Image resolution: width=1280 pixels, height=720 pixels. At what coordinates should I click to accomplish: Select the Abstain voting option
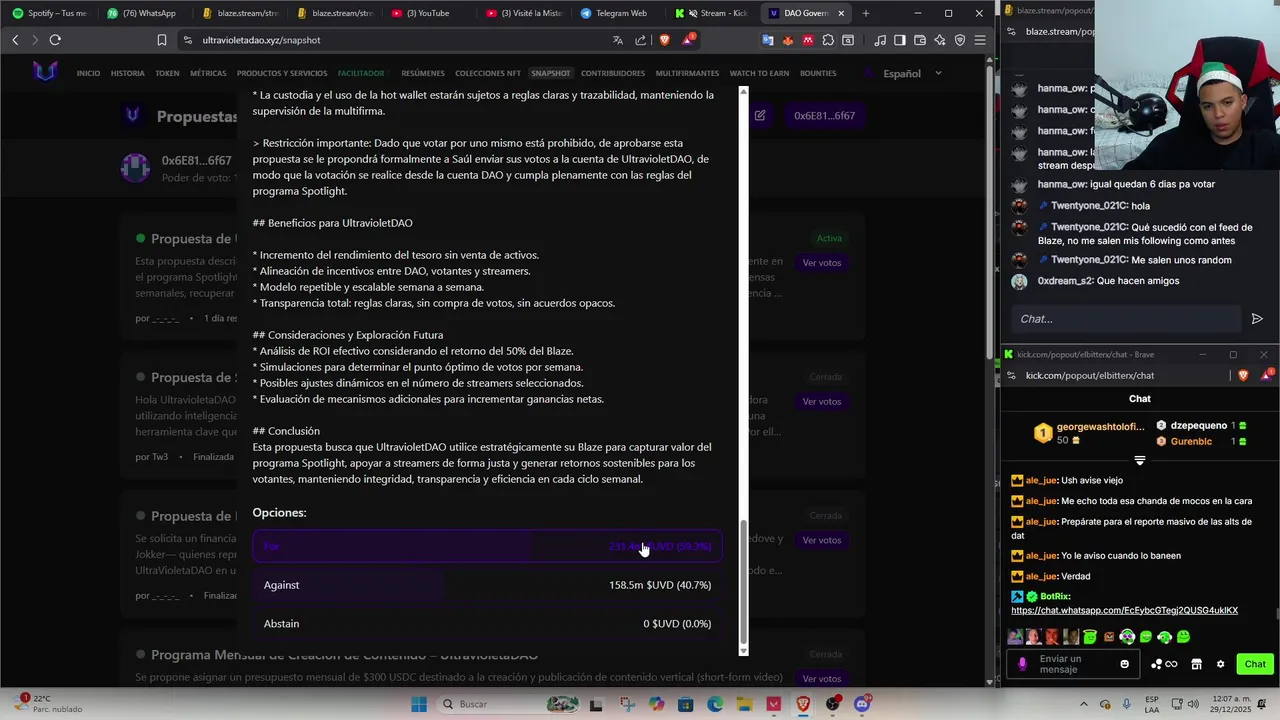(x=487, y=624)
